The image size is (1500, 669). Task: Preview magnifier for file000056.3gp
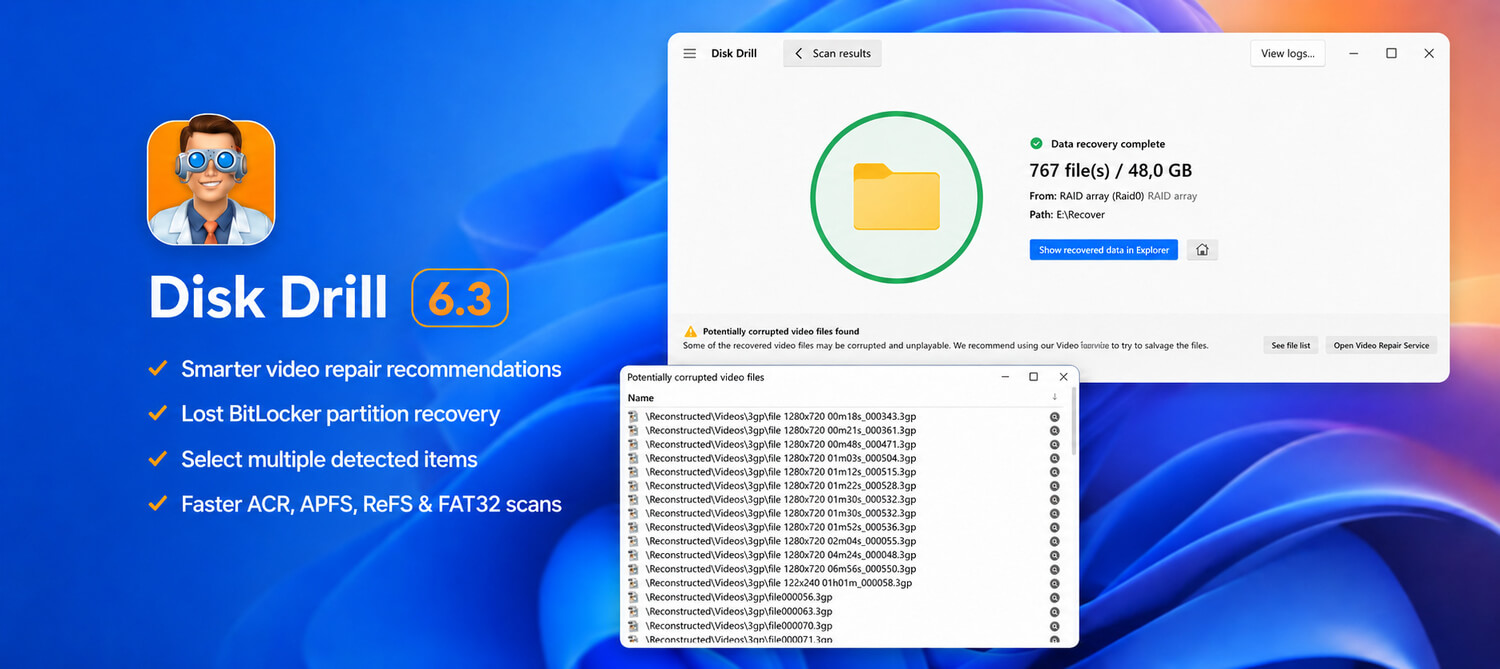pyautogui.click(x=1054, y=597)
